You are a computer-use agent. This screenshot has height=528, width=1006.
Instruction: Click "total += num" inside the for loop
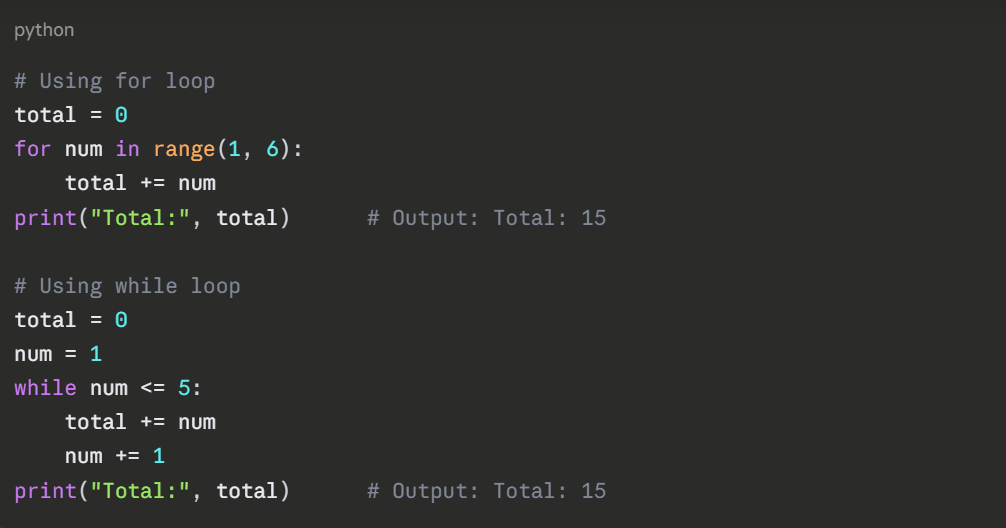[x=140, y=183]
